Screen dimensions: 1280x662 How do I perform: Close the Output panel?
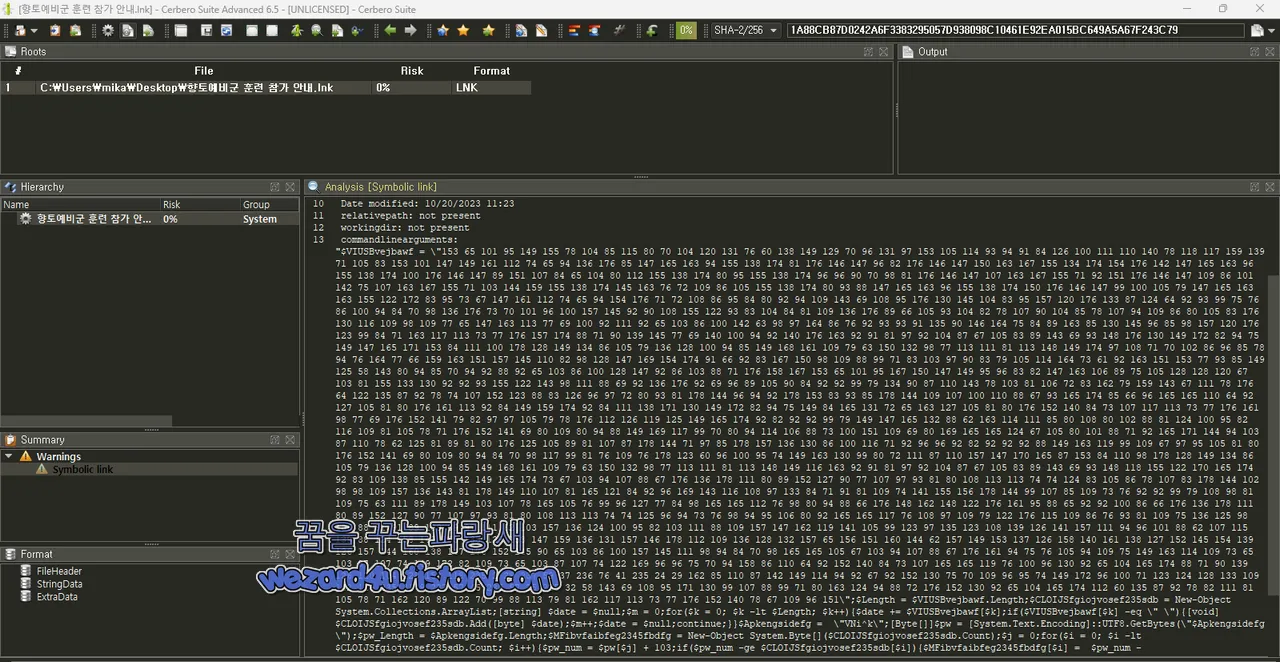(1270, 52)
